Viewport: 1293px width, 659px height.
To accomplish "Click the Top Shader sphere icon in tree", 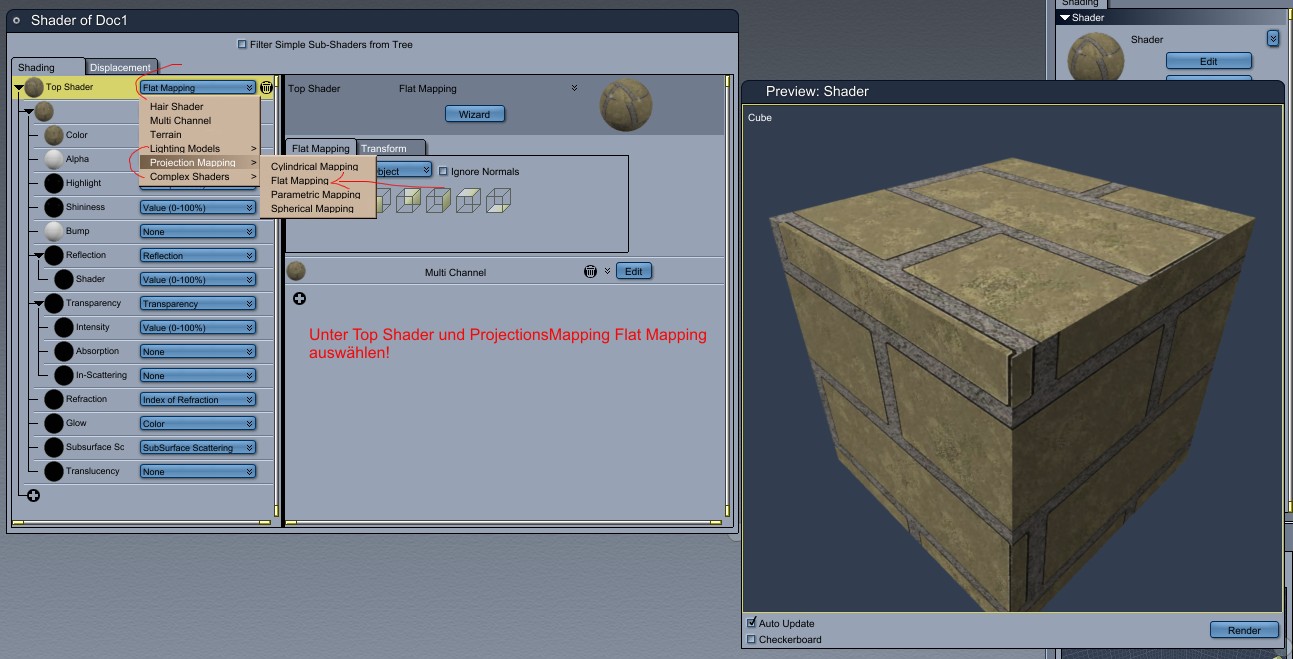I will 33,88.
